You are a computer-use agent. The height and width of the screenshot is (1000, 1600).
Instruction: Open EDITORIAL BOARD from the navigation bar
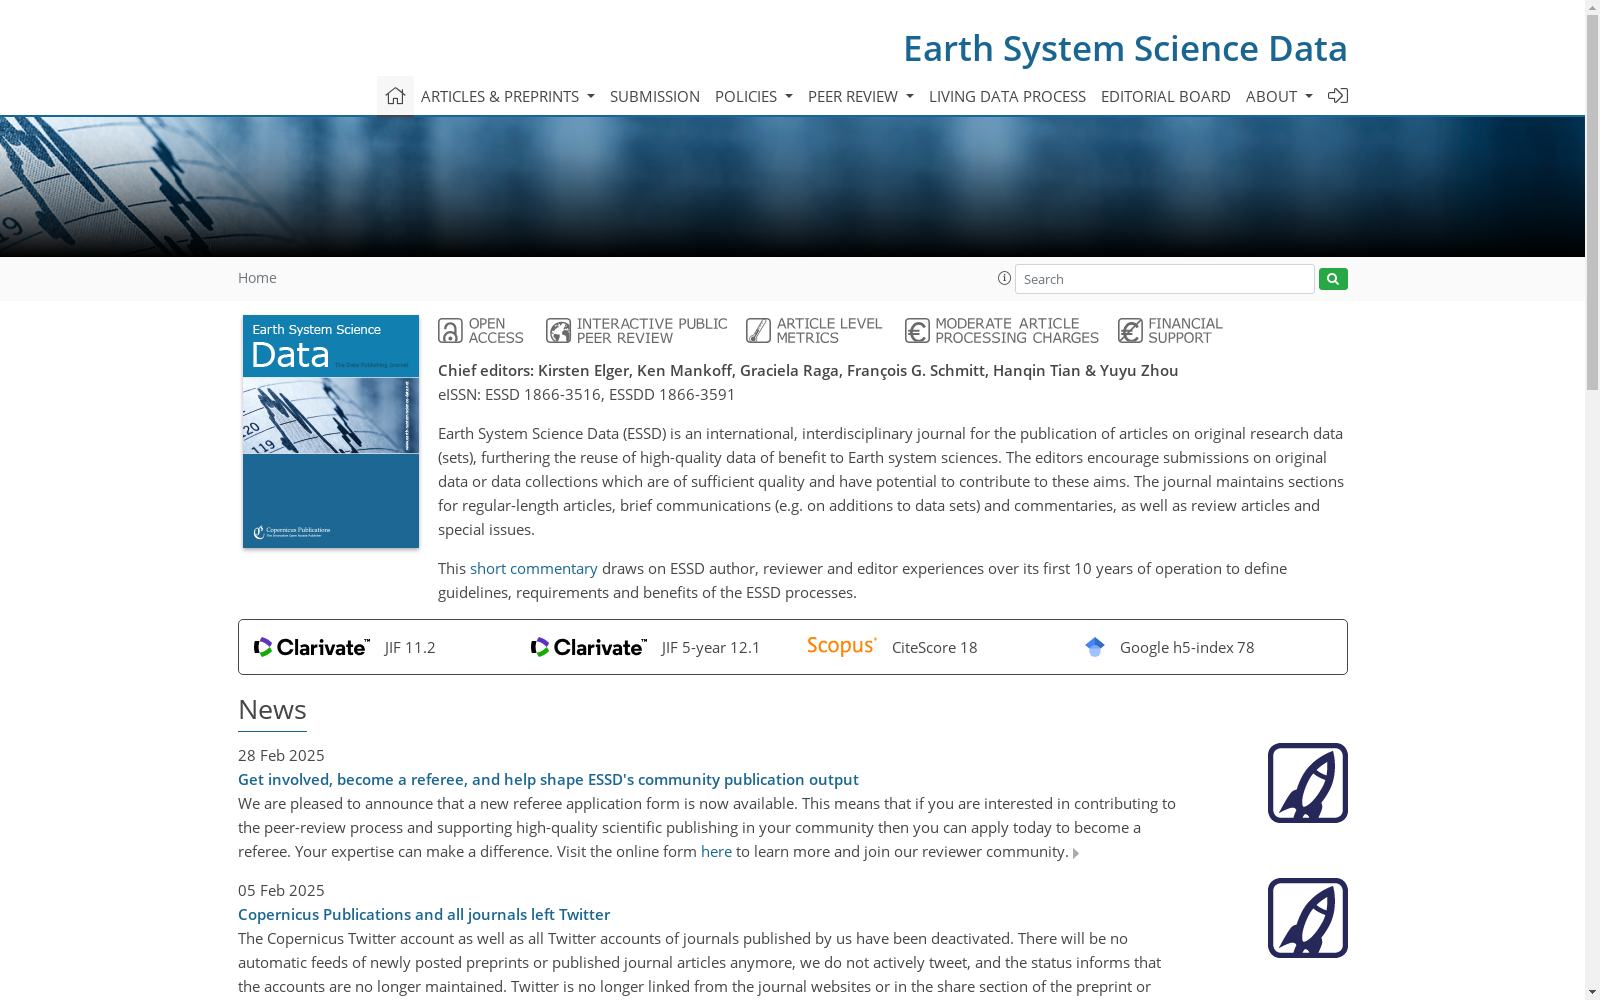pyautogui.click(x=1165, y=96)
